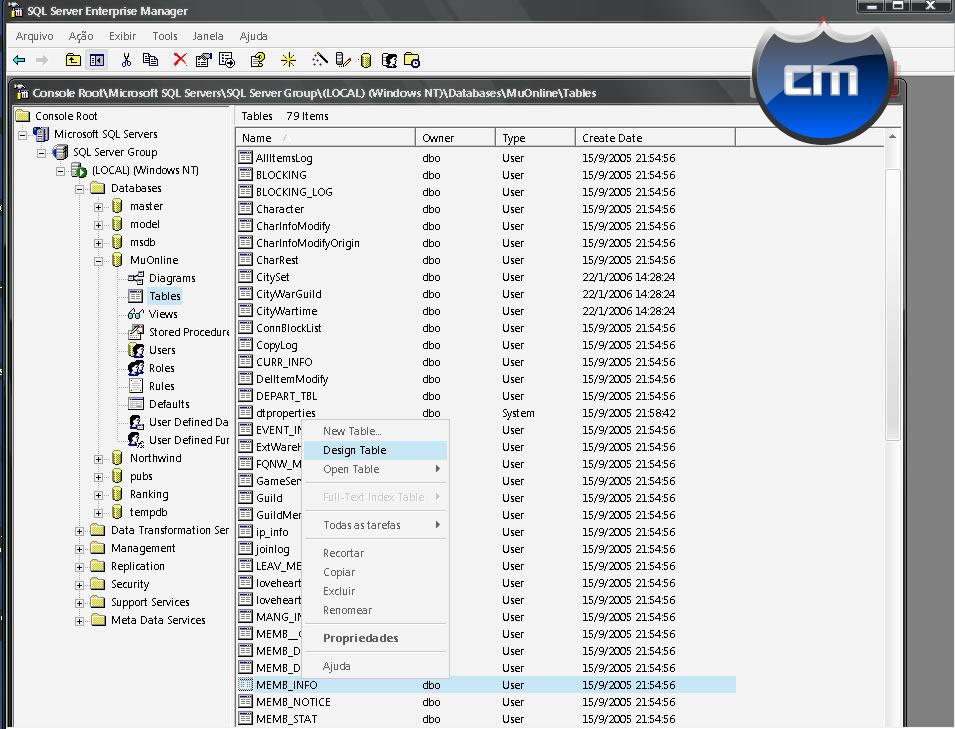Go back with the blue arrow toolbar icon

coord(19,60)
